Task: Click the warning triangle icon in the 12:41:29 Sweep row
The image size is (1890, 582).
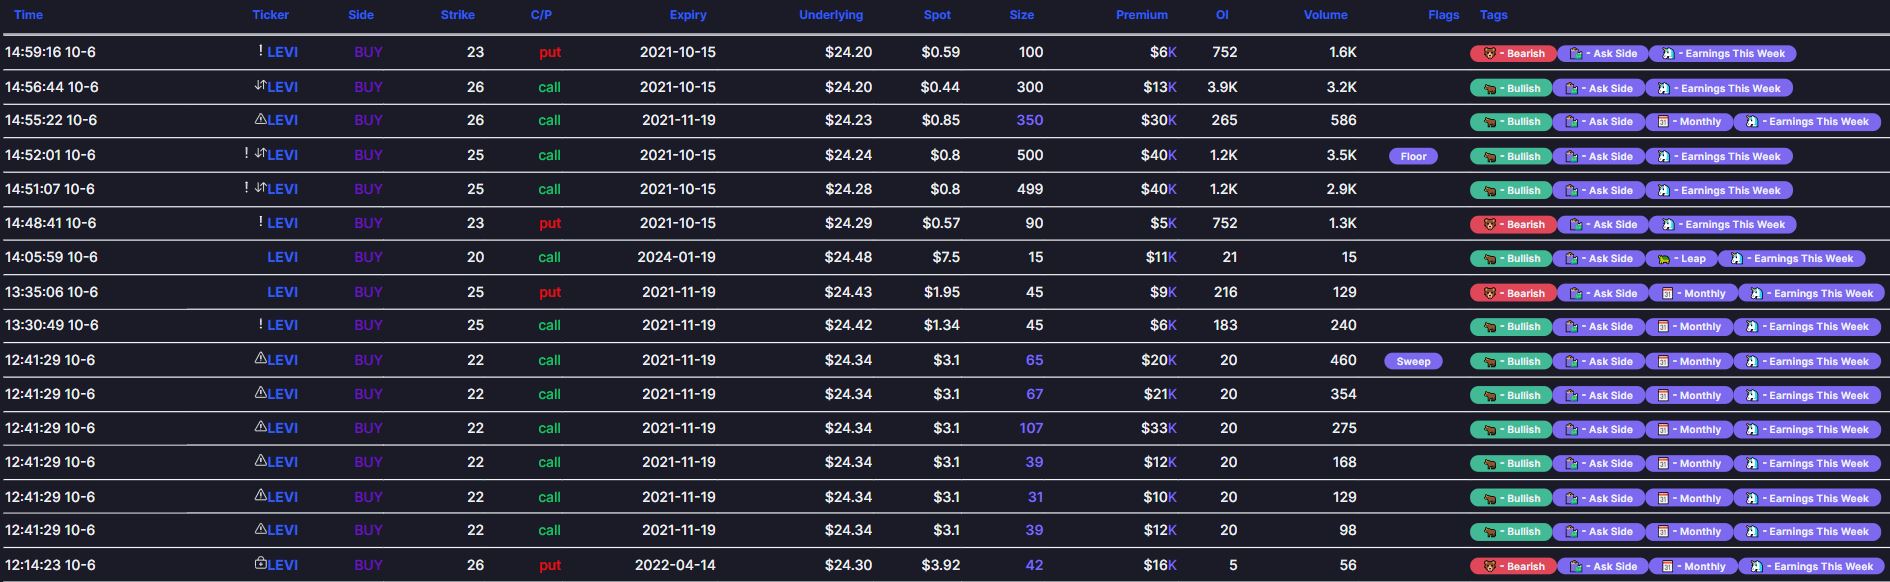Action: (x=260, y=358)
